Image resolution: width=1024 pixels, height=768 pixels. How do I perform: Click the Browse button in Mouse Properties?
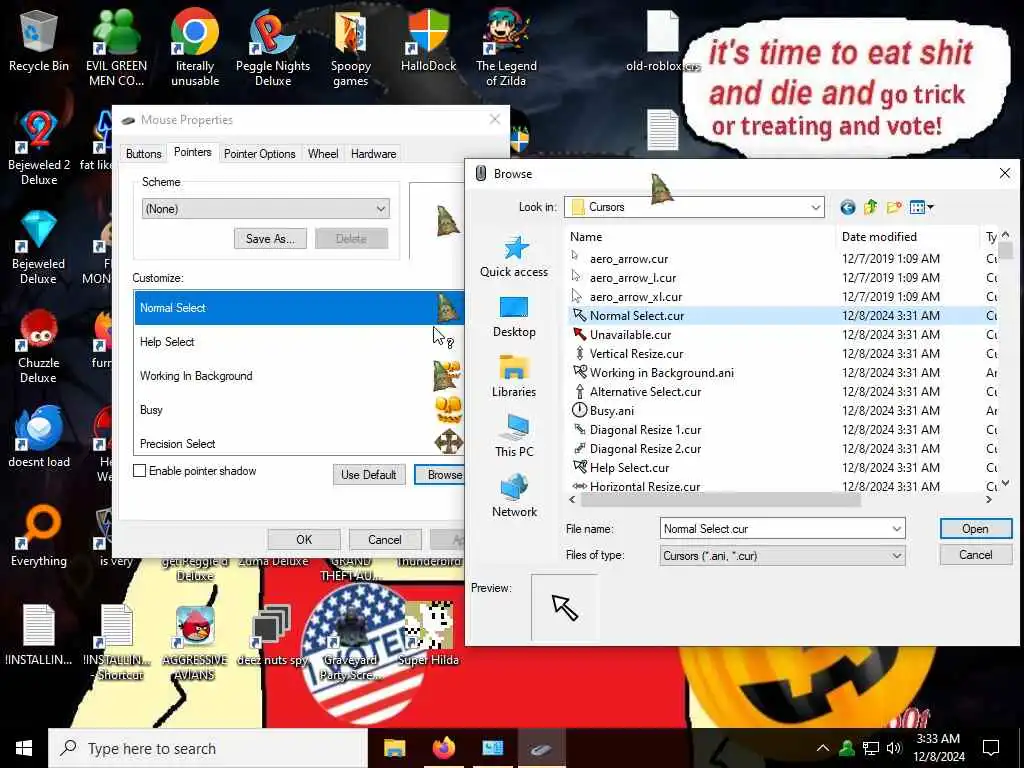[x=440, y=475]
